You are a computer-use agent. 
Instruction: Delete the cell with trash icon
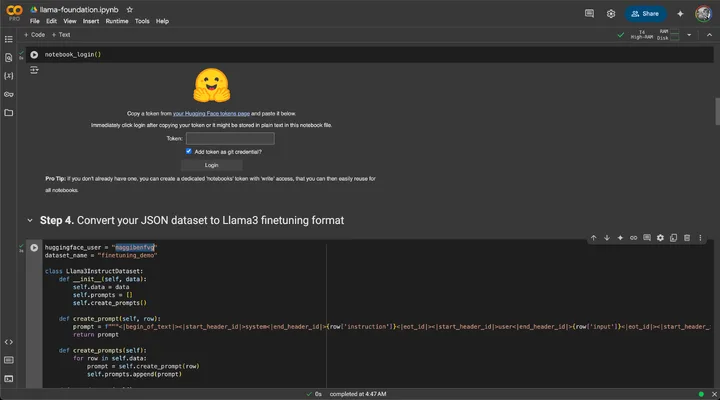[x=686, y=238]
